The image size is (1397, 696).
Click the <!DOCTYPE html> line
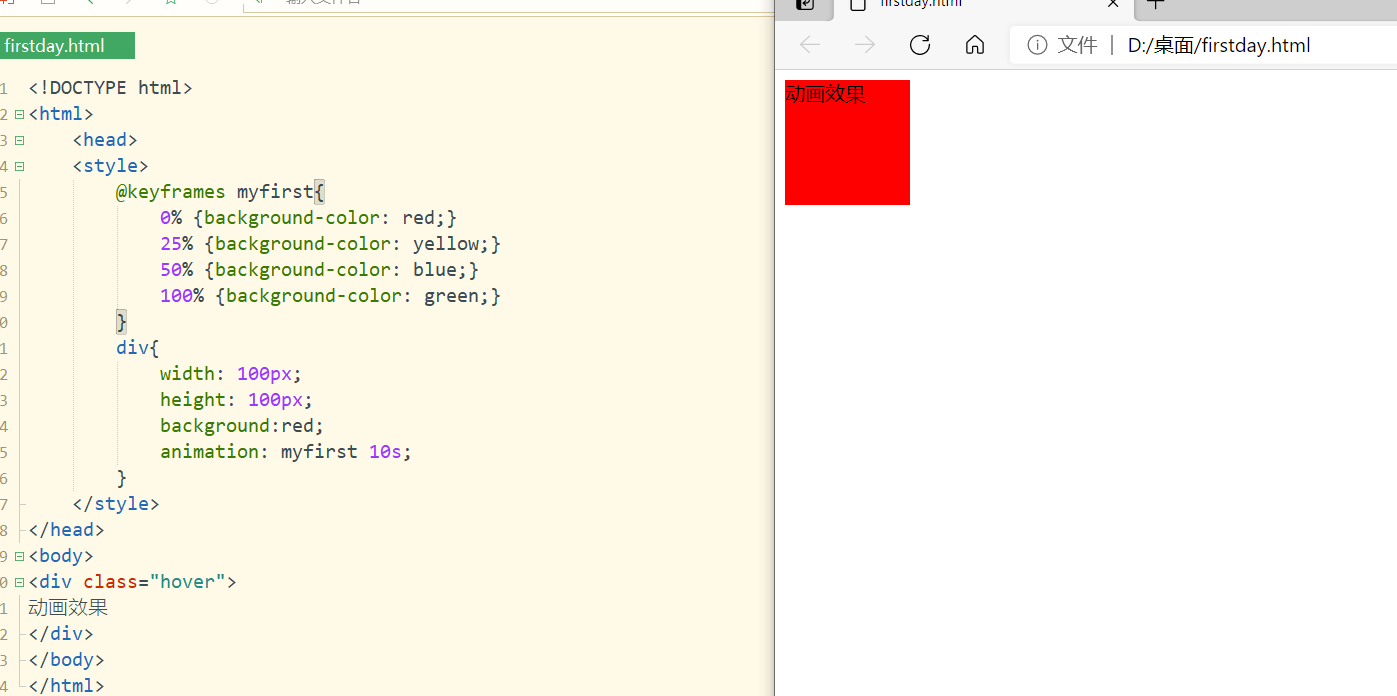tap(110, 88)
